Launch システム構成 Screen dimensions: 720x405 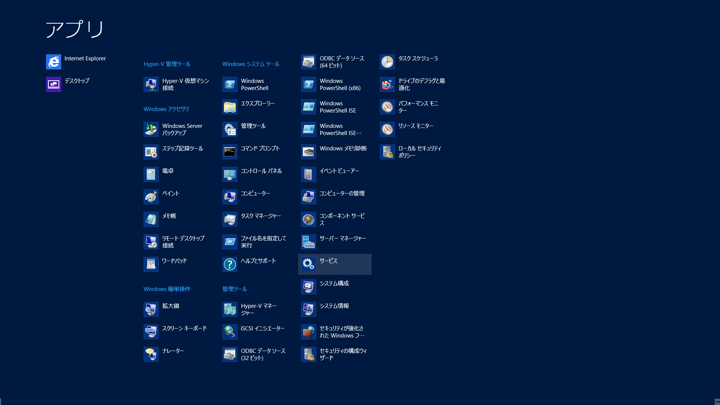335,287
